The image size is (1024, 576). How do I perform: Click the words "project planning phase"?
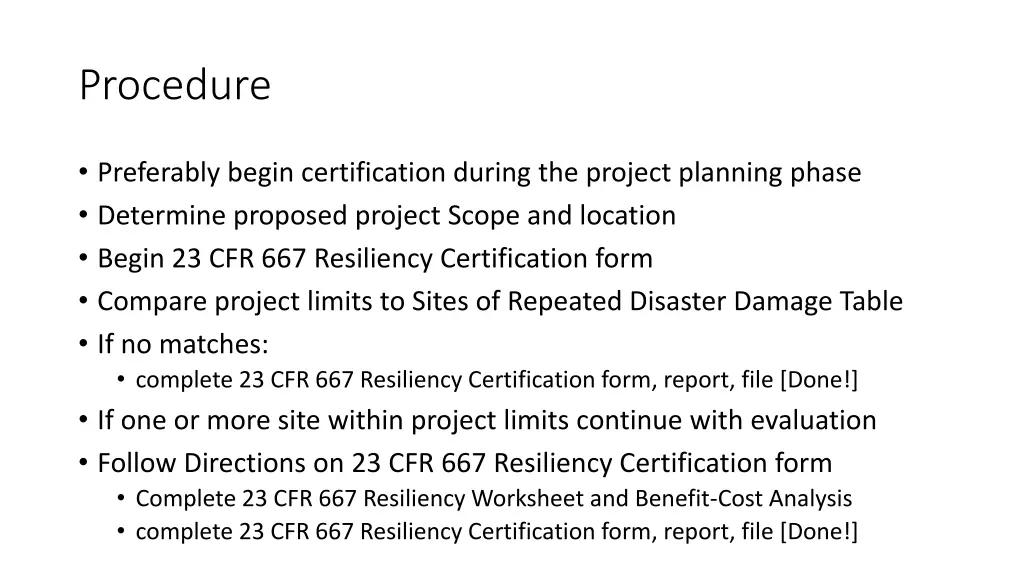click(724, 172)
